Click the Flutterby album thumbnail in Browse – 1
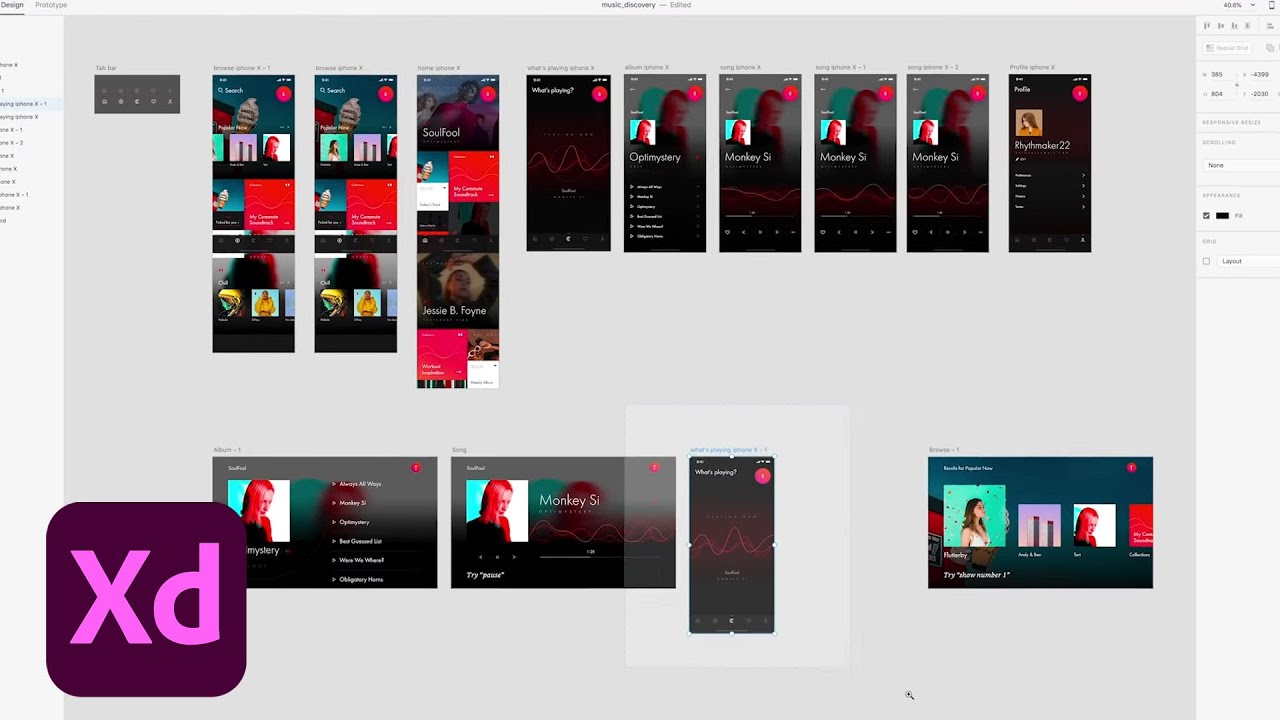Screen dimensions: 1280x720 click(x=974, y=515)
